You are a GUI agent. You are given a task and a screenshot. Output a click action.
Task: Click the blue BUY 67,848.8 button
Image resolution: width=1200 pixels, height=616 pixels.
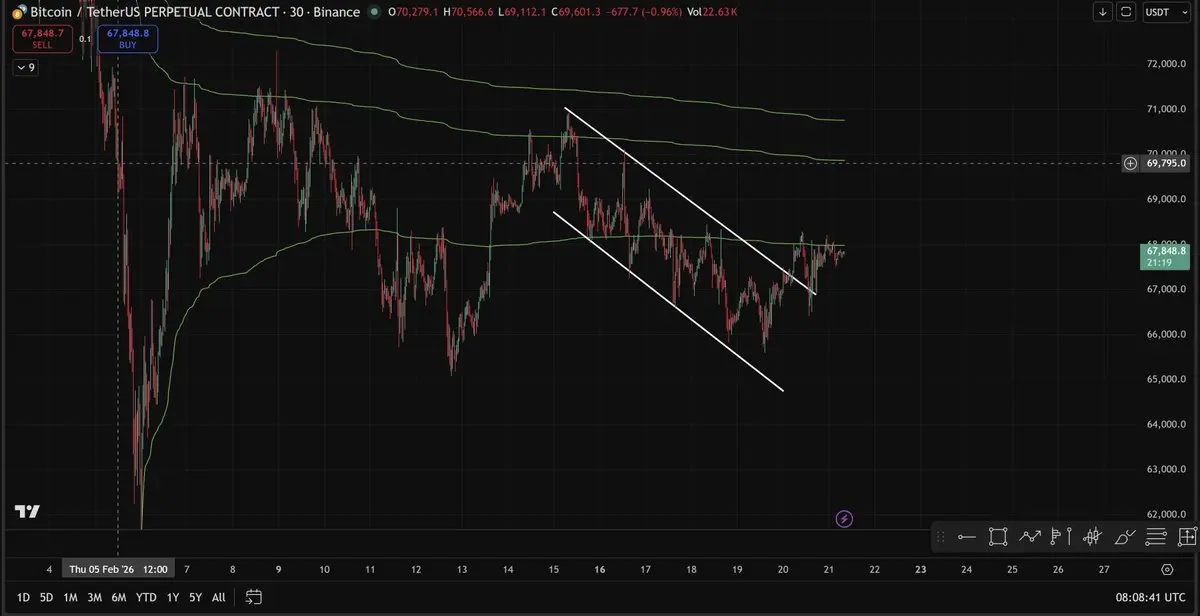[x=128, y=39]
